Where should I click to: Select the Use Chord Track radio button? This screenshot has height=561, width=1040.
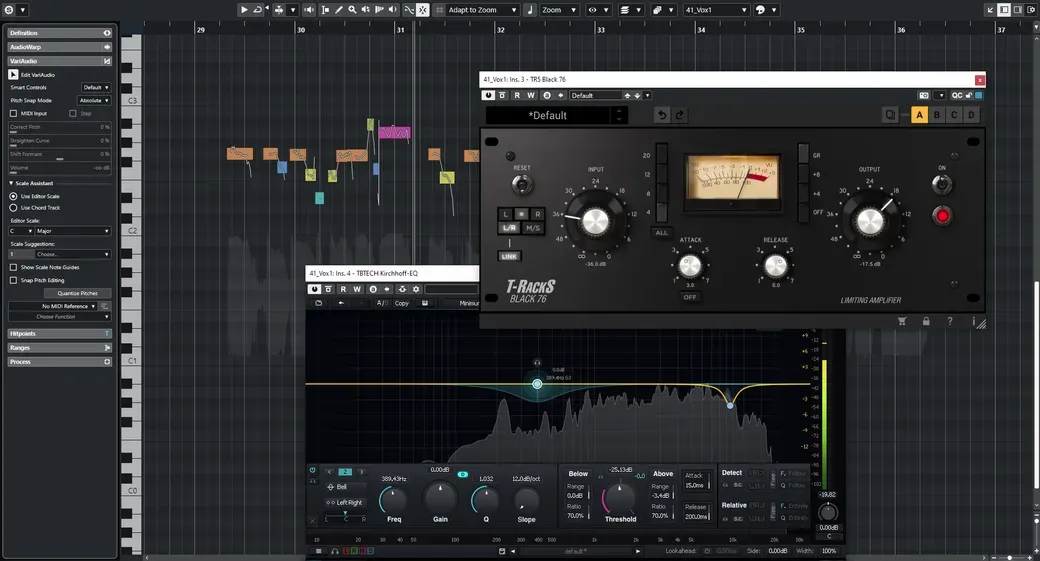pyautogui.click(x=13, y=208)
